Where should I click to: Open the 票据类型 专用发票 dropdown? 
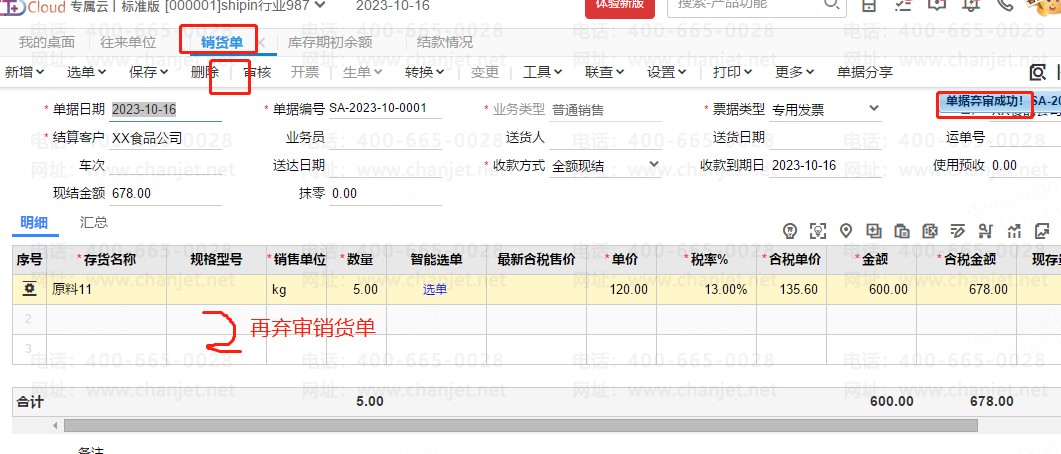coord(874,108)
